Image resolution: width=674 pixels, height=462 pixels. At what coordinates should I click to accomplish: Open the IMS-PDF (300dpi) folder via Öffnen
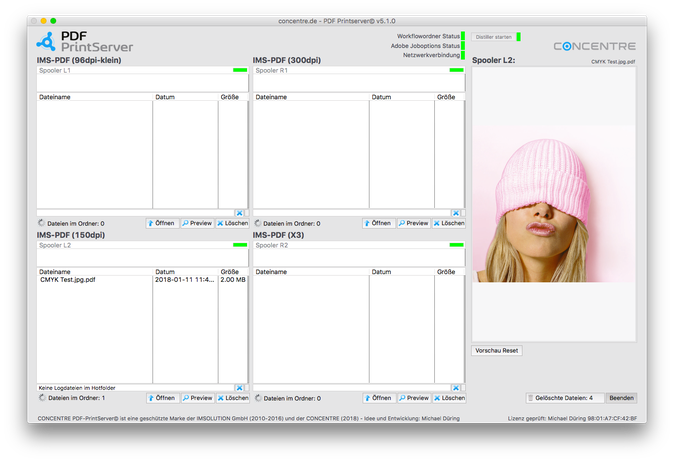(378, 223)
